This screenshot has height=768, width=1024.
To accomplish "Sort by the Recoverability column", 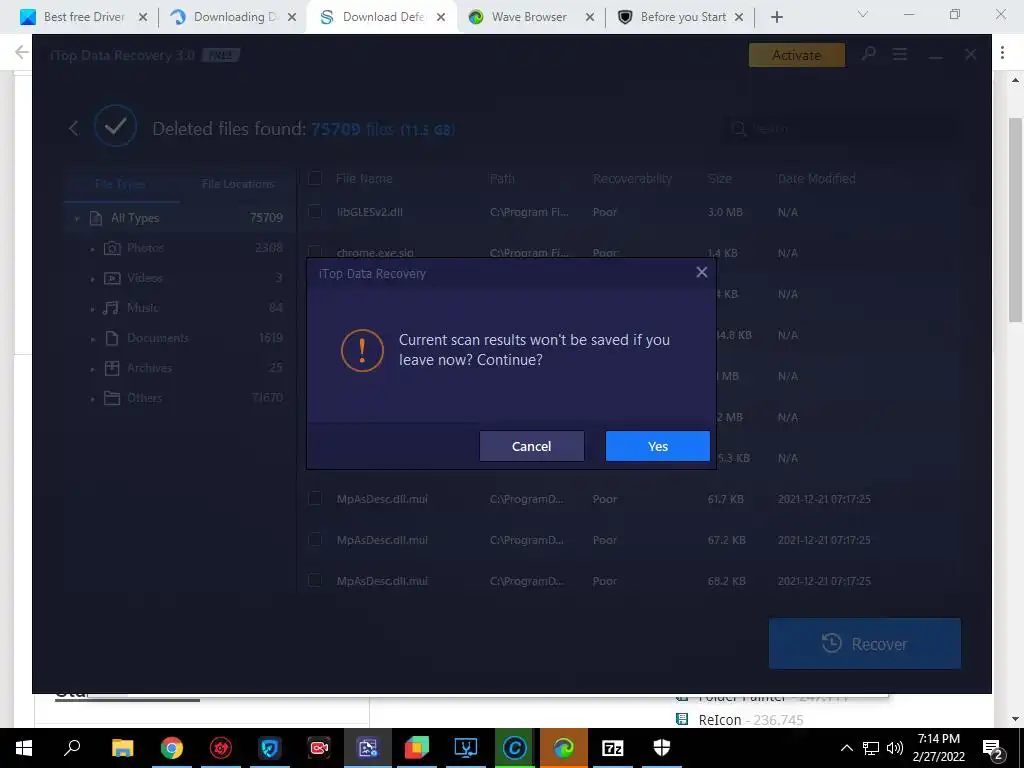I will click(632, 178).
